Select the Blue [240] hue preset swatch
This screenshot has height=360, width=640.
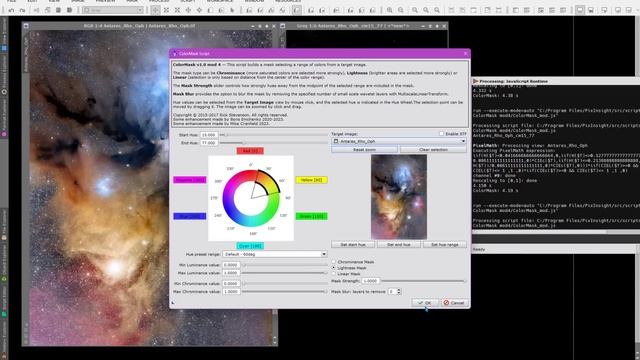[x=190, y=216]
